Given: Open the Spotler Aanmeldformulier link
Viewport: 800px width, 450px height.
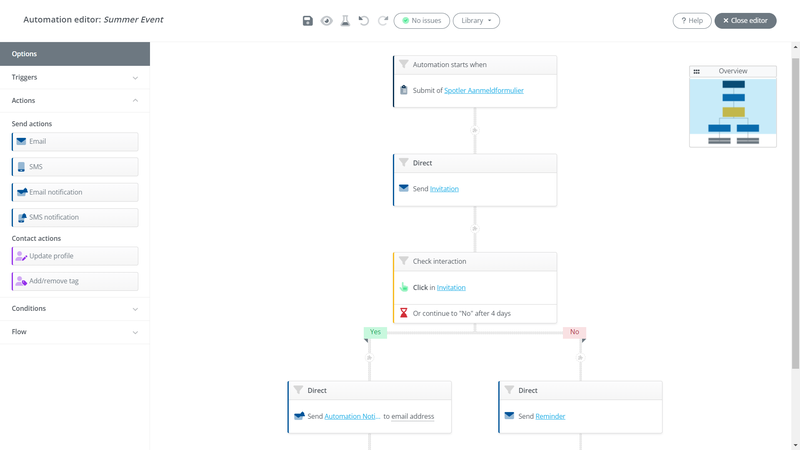Looking at the screenshot, I should click(x=484, y=90).
